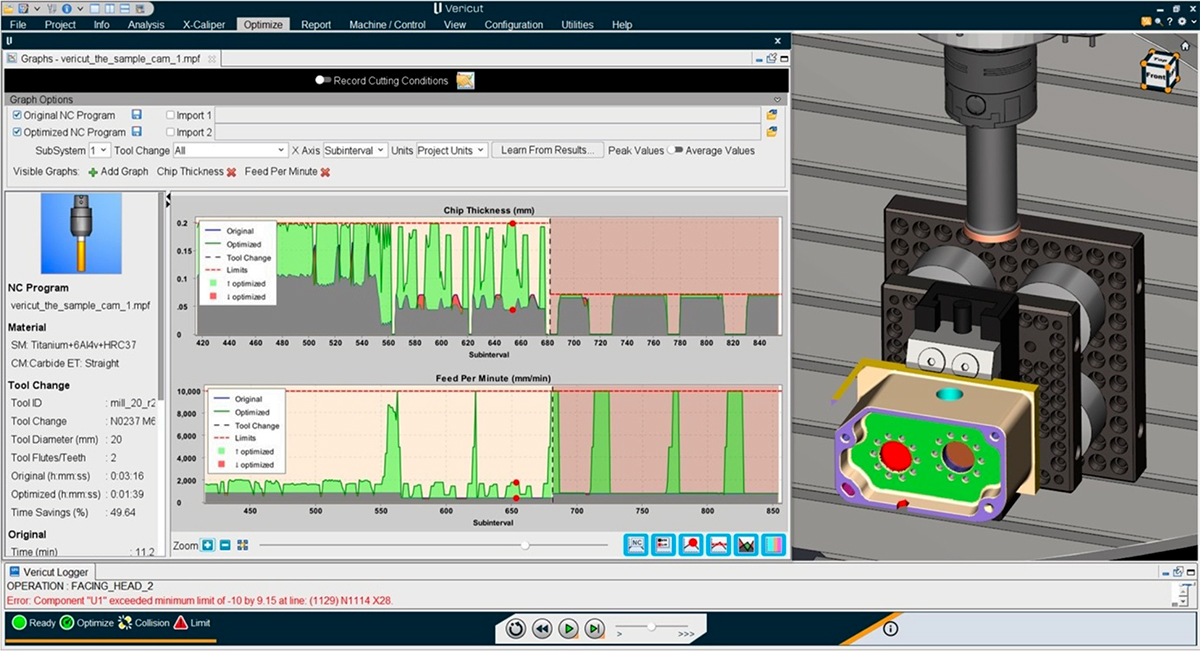Collapse the Graph Options section
The height and width of the screenshot is (651, 1200).
tap(777, 100)
